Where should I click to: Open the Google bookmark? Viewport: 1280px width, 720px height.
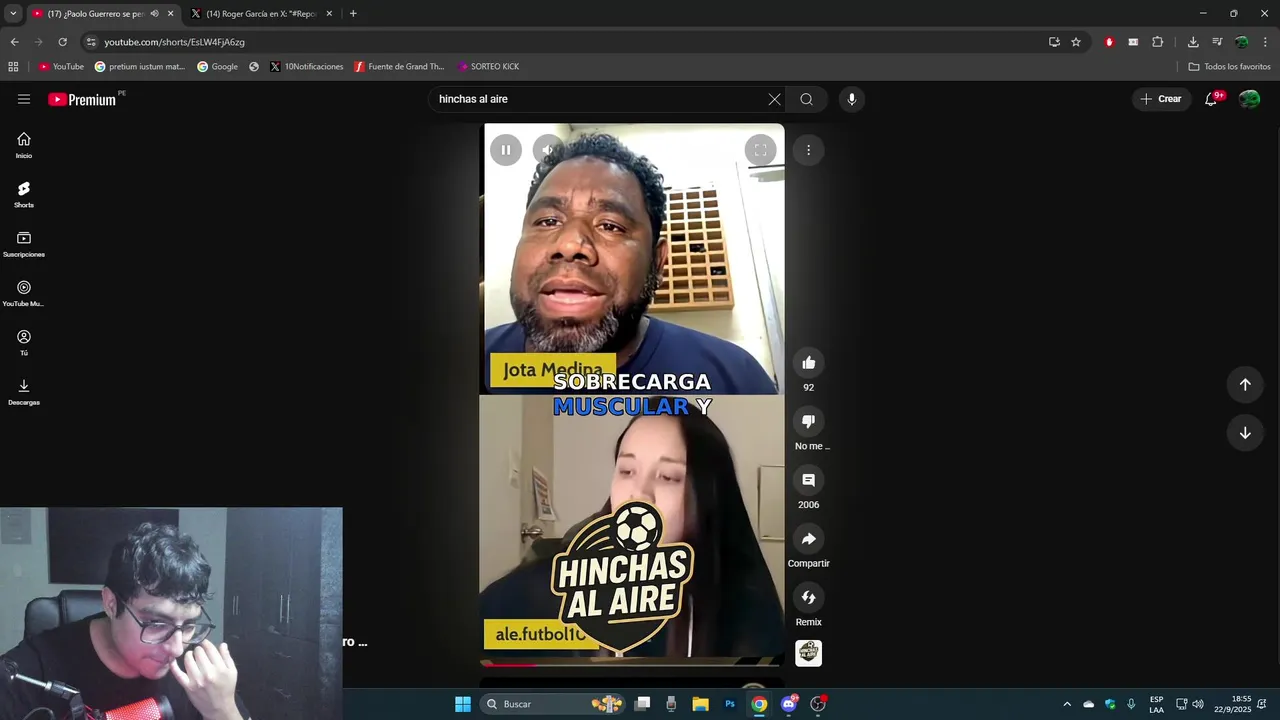[218, 67]
